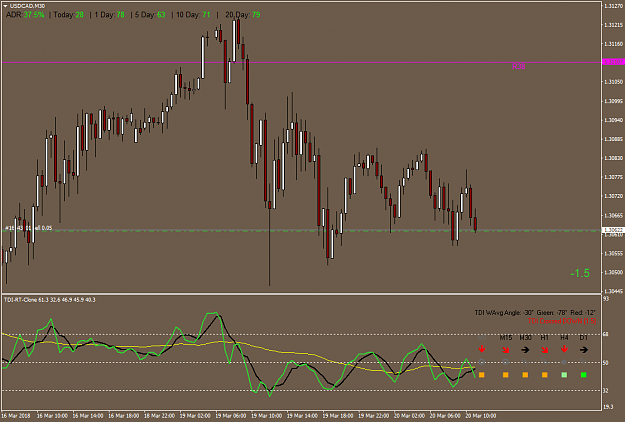Click the hollow circle in the M5 column
This screenshot has width=625, height=422.
[482, 362]
